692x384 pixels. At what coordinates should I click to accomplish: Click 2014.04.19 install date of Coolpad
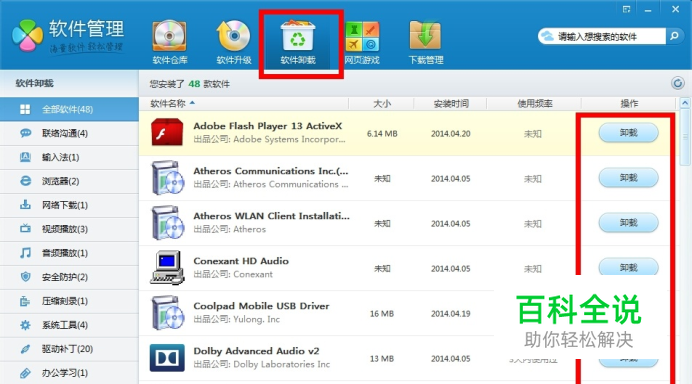[x=451, y=313]
